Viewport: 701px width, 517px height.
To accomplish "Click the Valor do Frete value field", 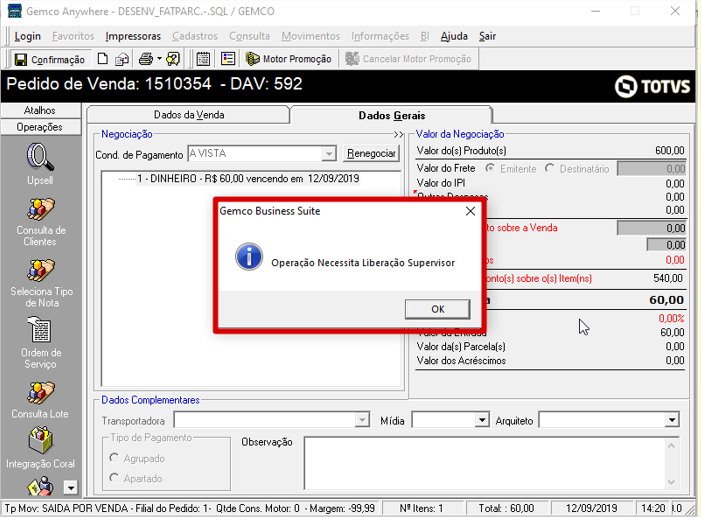I will [651, 169].
